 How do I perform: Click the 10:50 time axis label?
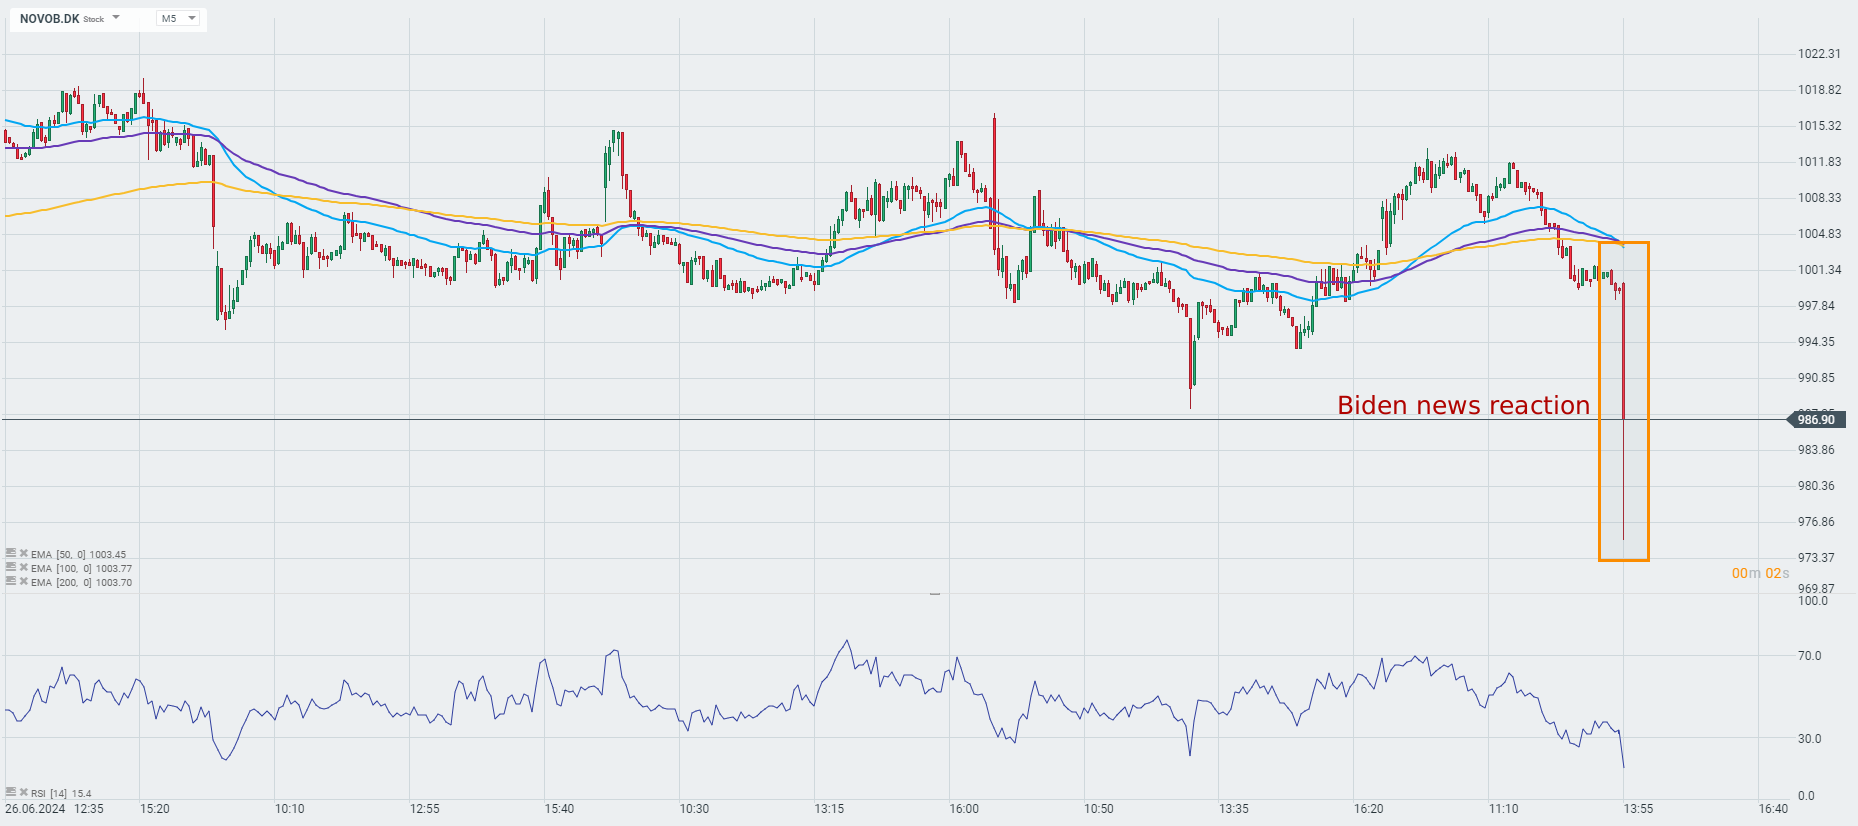pos(1099,809)
